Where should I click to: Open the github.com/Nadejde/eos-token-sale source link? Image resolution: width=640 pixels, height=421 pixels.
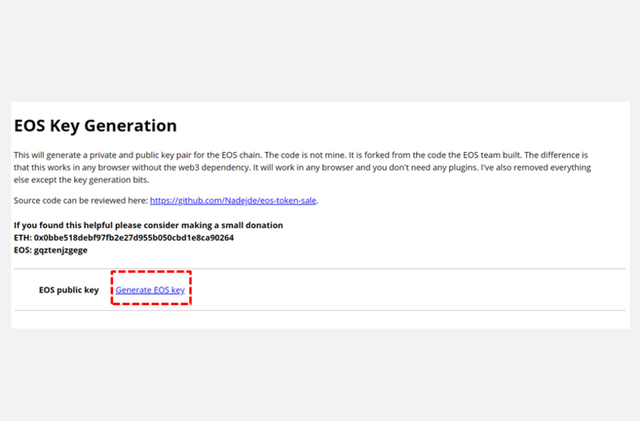(x=233, y=200)
